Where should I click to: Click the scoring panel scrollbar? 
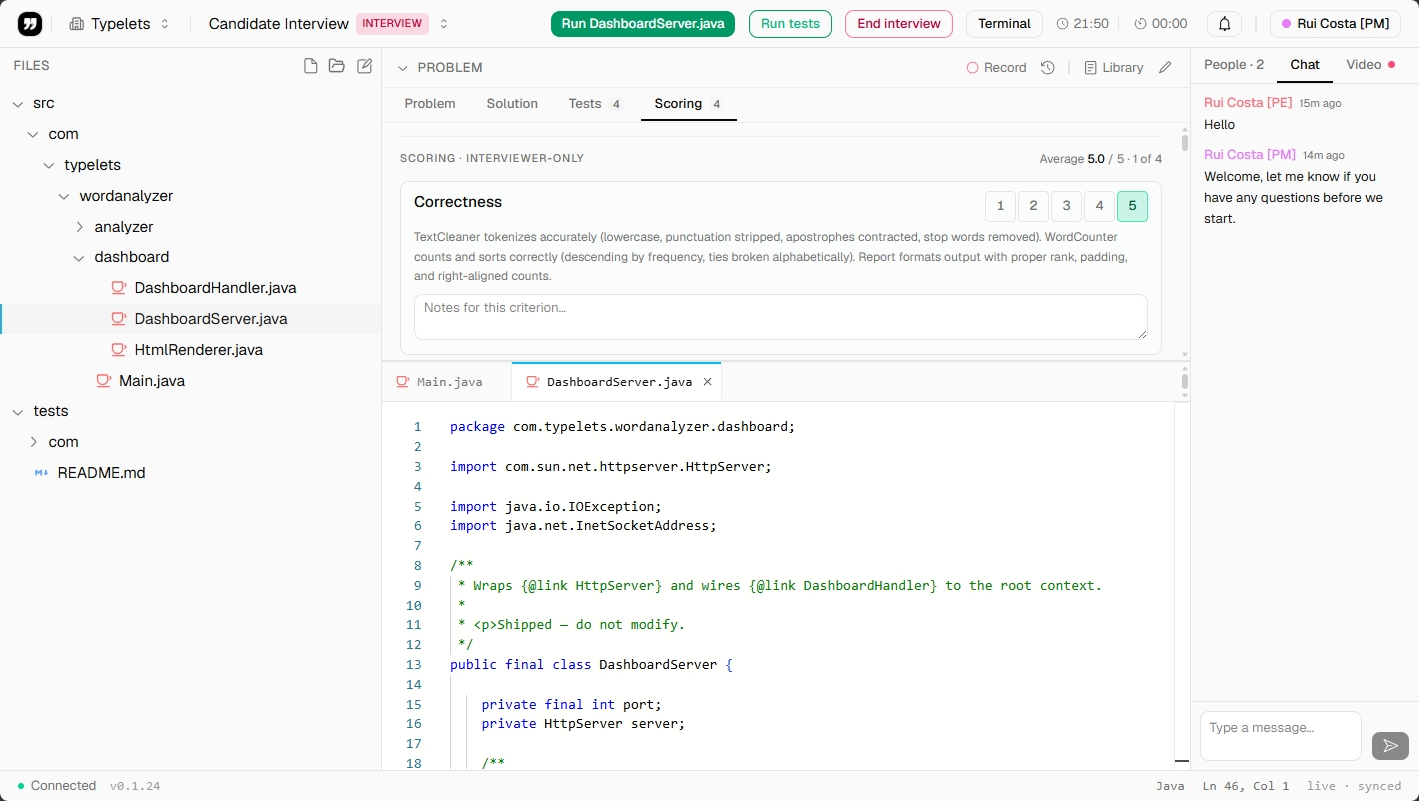[x=1185, y=142]
